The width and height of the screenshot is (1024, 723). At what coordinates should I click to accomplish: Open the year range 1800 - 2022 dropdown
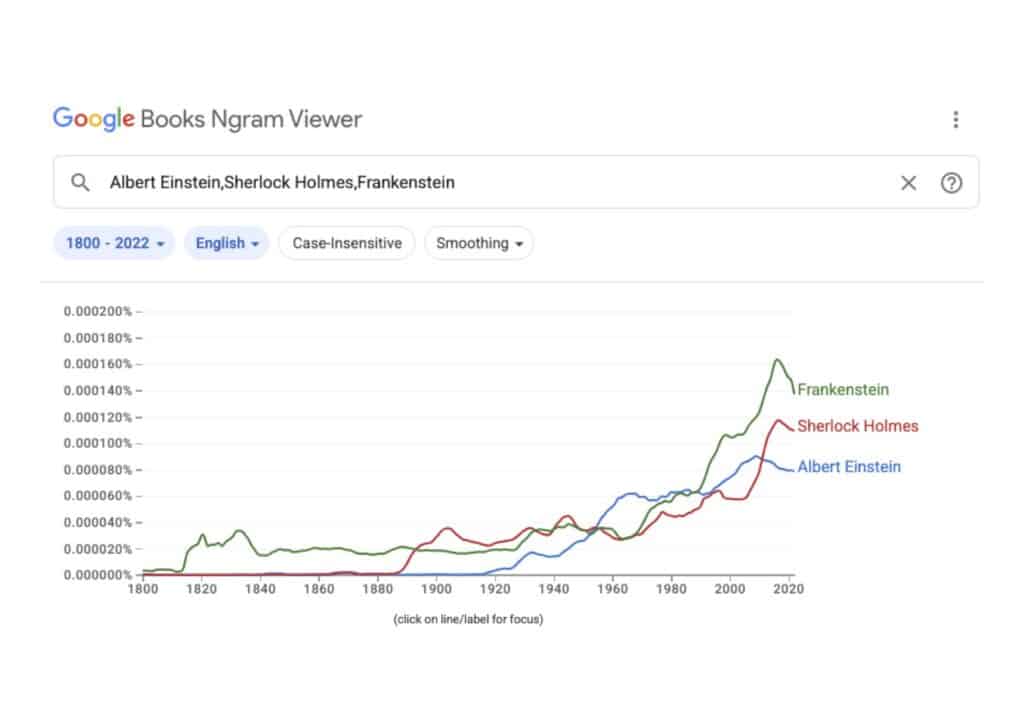113,243
